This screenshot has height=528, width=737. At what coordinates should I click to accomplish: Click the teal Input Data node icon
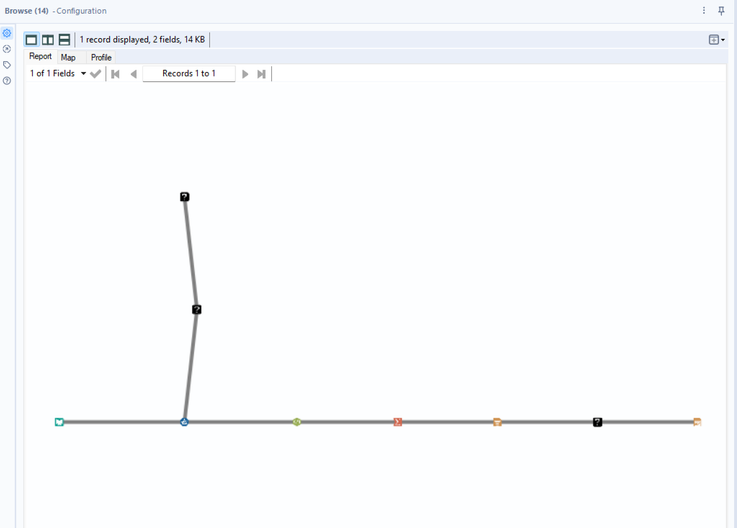click(x=59, y=422)
